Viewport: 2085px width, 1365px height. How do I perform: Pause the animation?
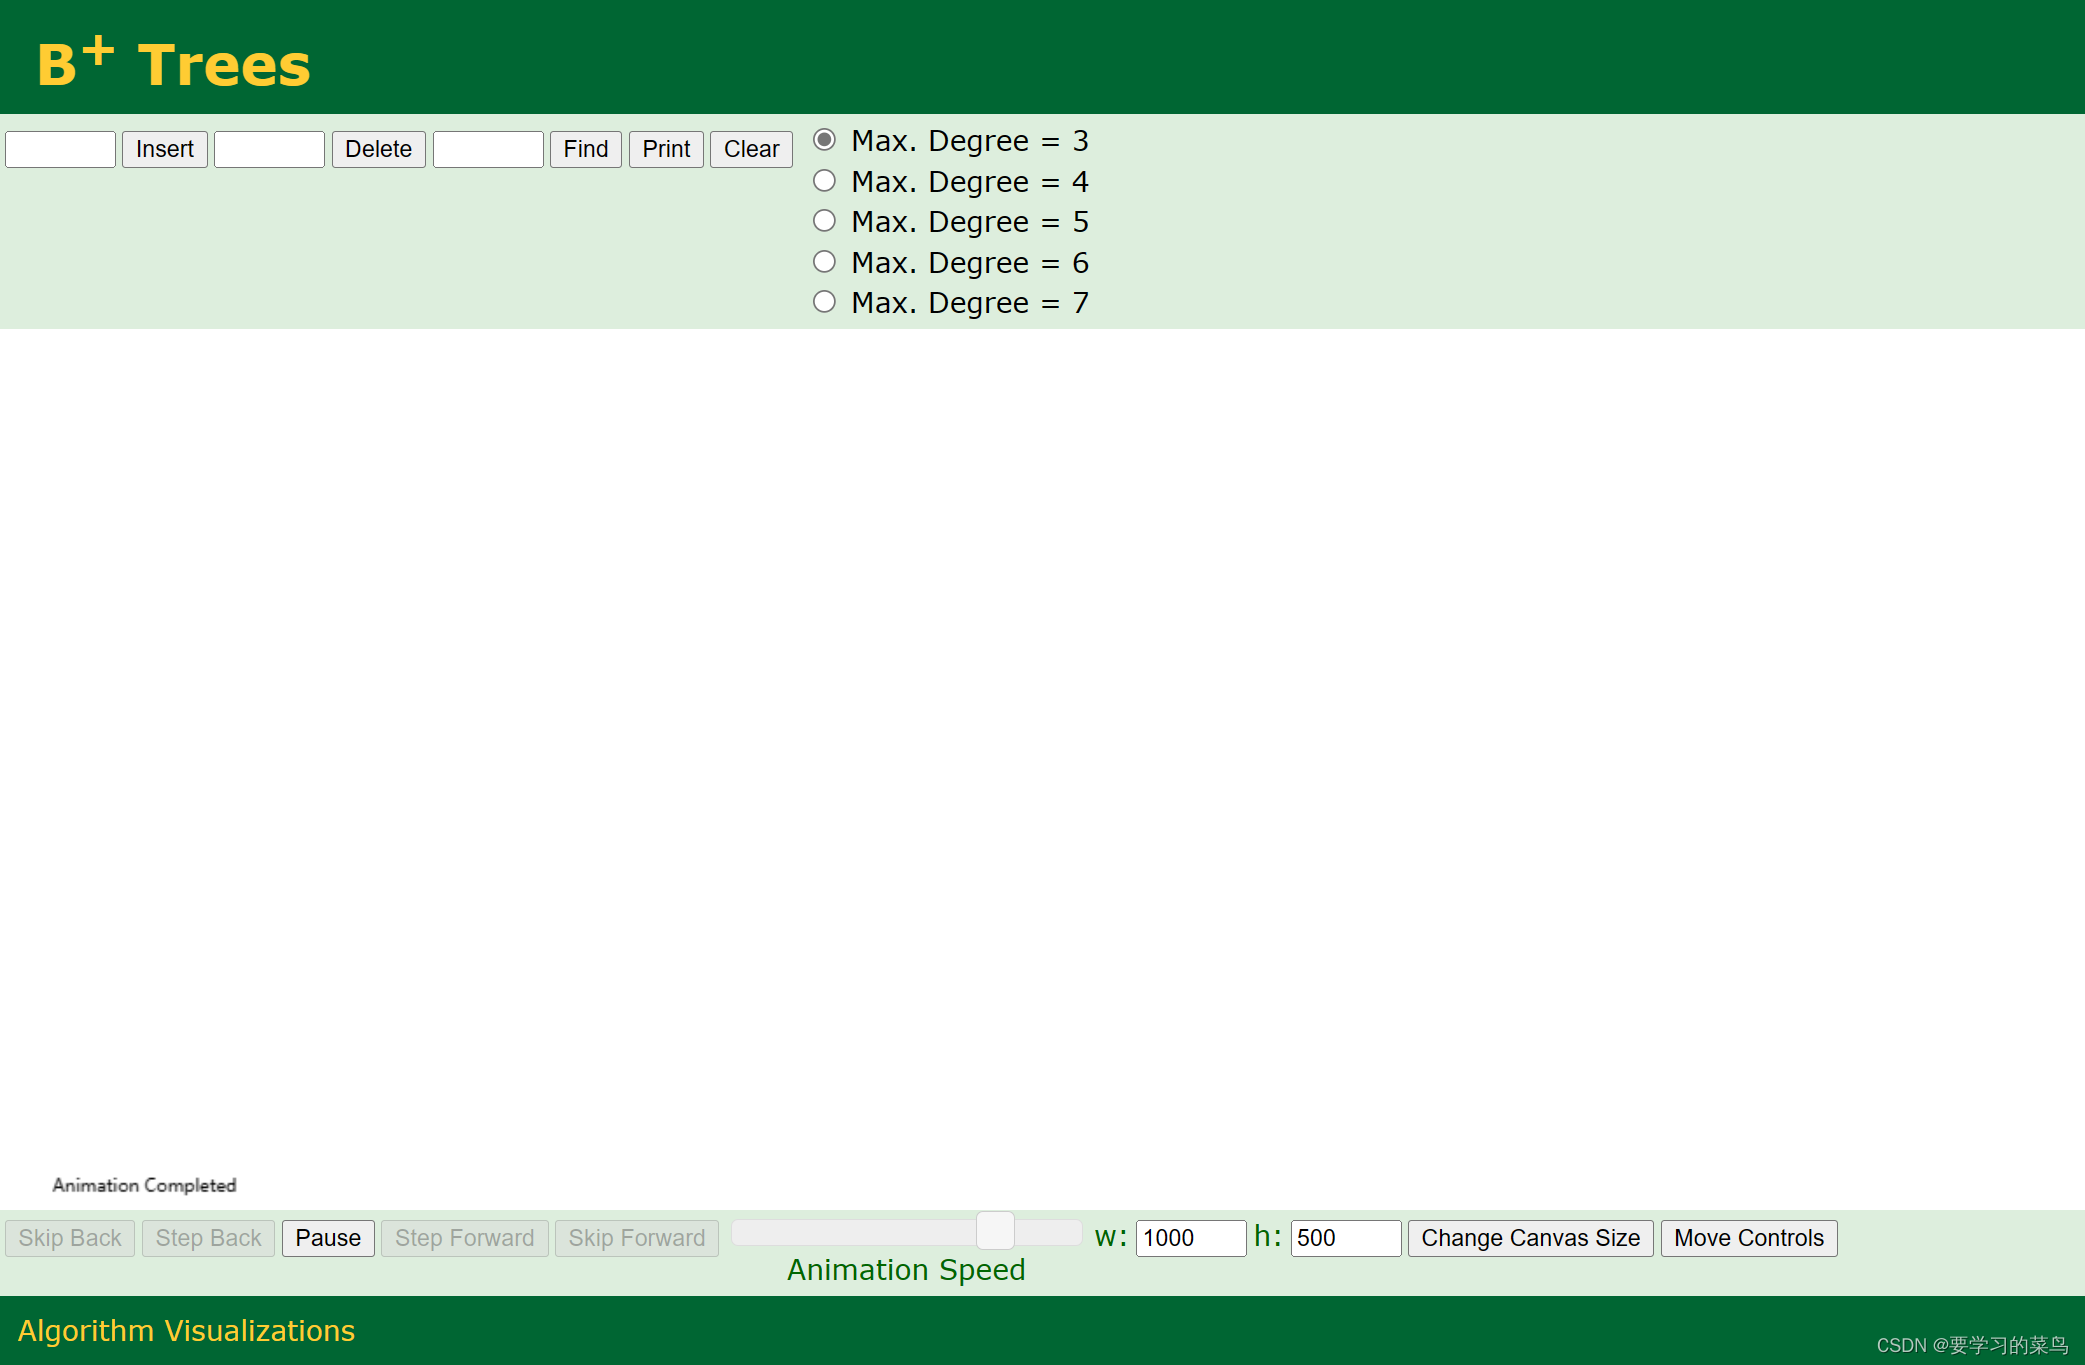(328, 1238)
